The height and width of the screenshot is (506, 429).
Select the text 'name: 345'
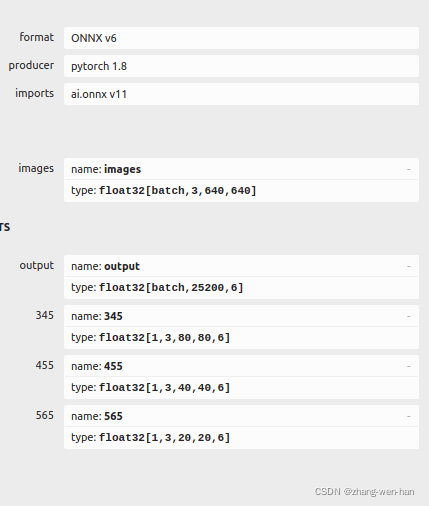click(97, 316)
